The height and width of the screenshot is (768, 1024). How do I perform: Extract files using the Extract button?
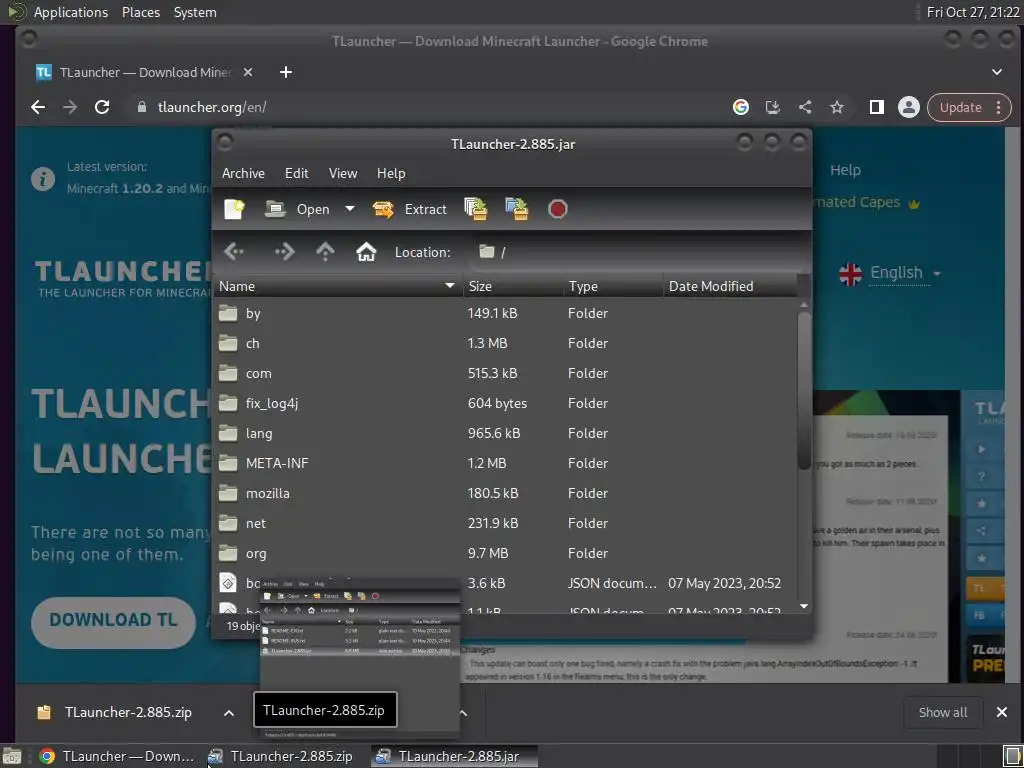pos(409,209)
